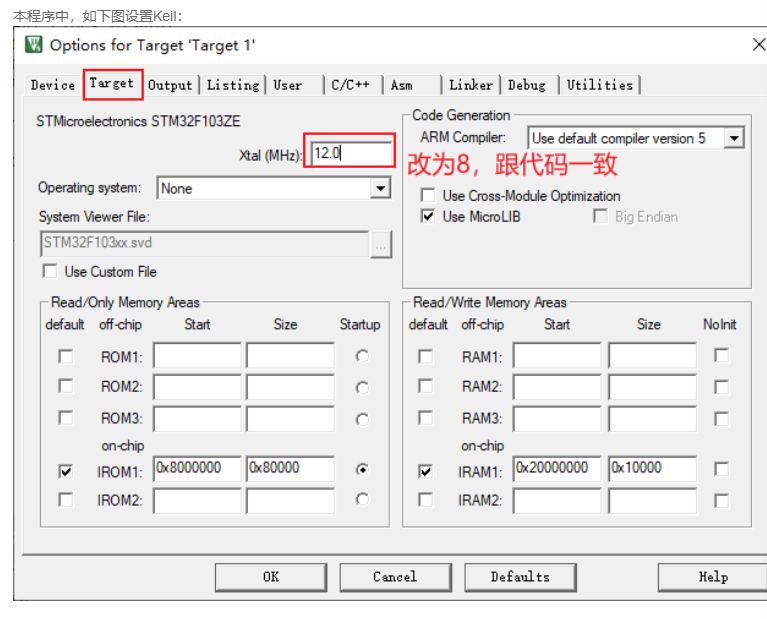Viewport: 767px width, 619px height.
Task: Click the RAM2 Size field
Action: click(653, 387)
